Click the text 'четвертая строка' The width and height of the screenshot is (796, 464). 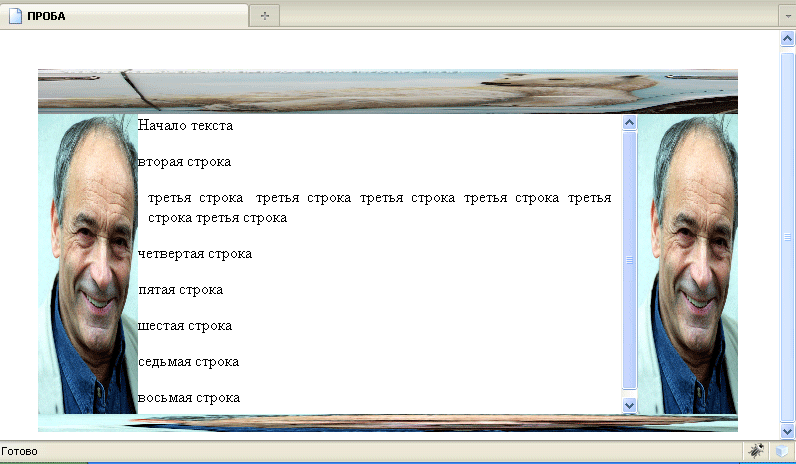195,253
